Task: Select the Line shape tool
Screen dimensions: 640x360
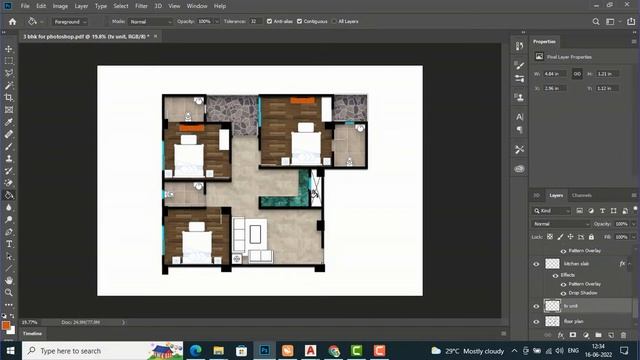Action: point(9,269)
